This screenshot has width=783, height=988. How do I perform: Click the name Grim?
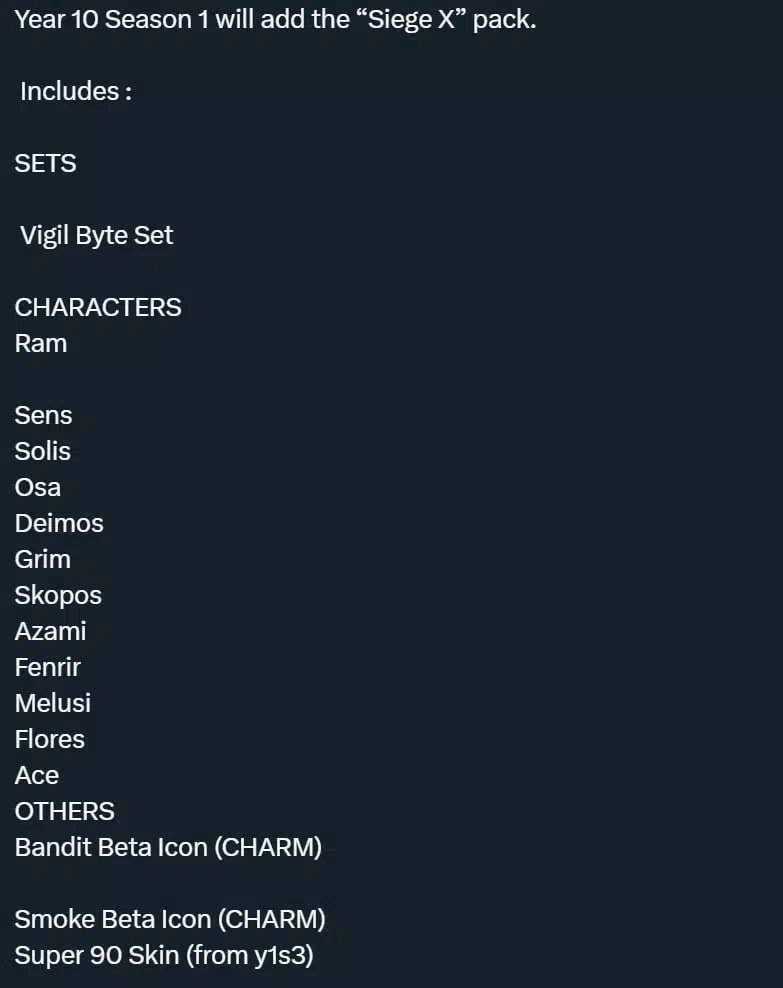click(x=43, y=559)
